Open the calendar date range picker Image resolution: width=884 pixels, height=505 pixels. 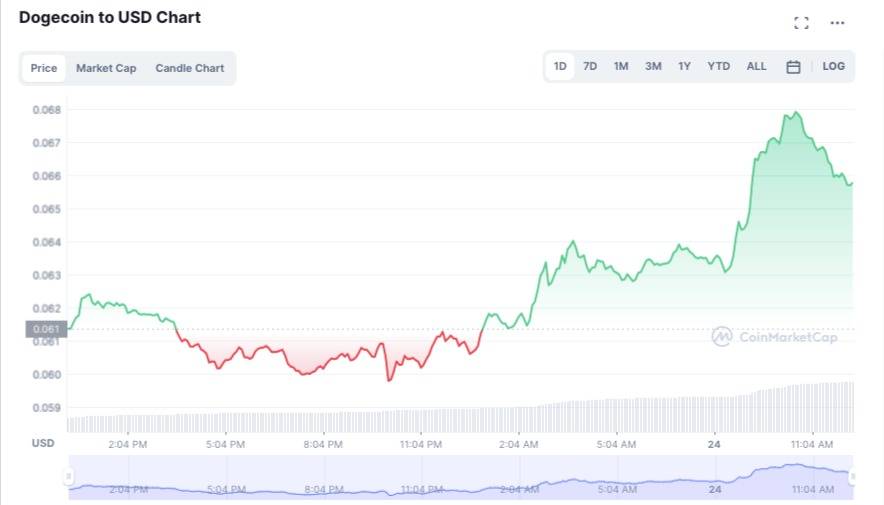pos(793,67)
